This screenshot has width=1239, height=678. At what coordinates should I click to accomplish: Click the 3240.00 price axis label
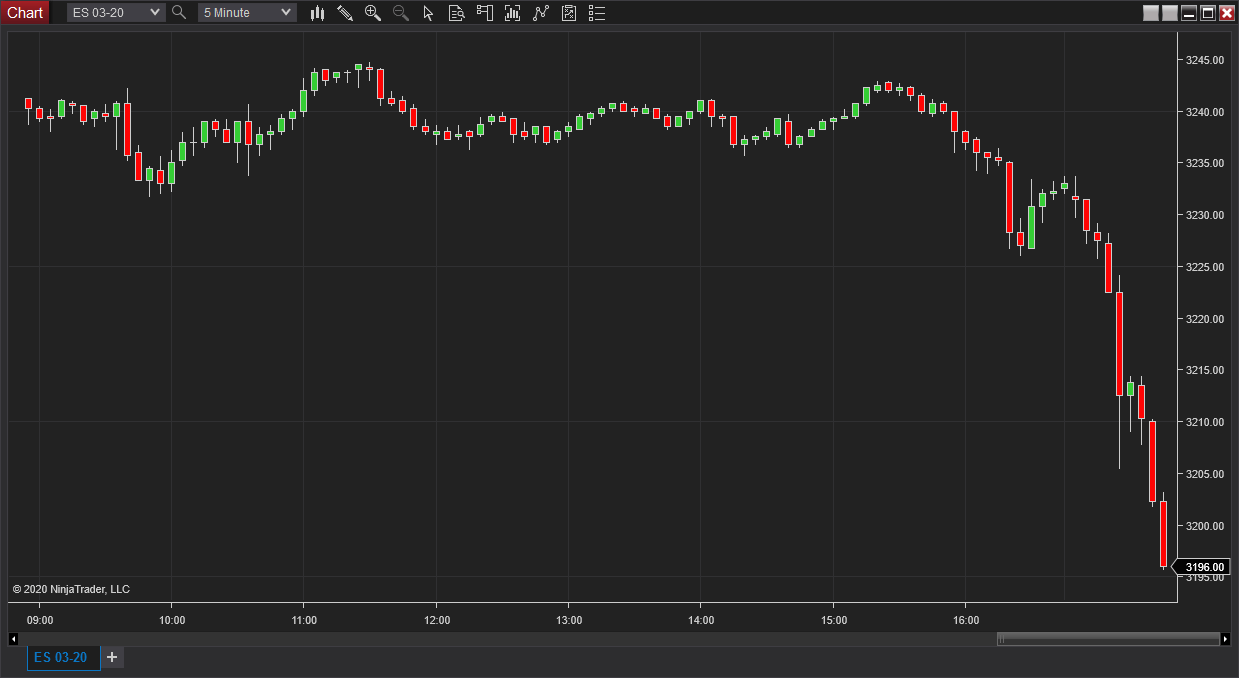pos(1205,112)
